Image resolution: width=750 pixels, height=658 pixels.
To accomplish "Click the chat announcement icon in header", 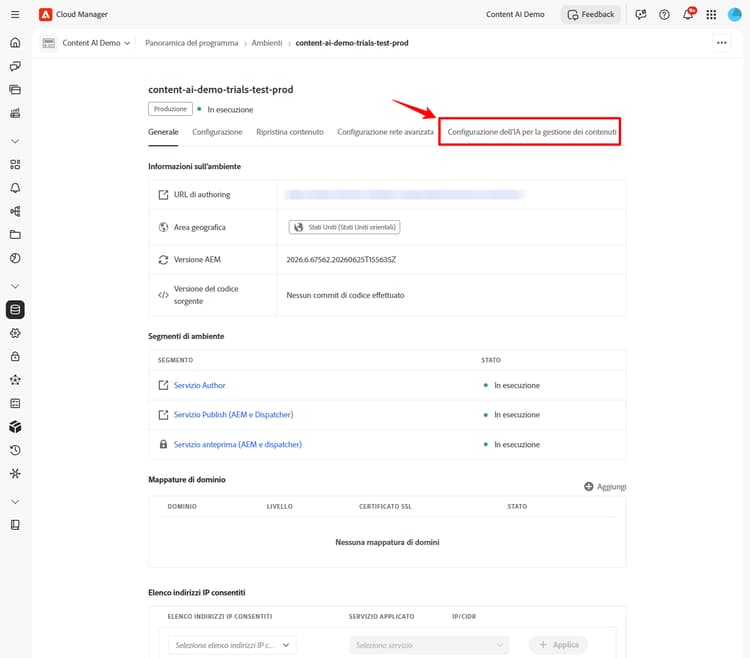I will tap(641, 14).
